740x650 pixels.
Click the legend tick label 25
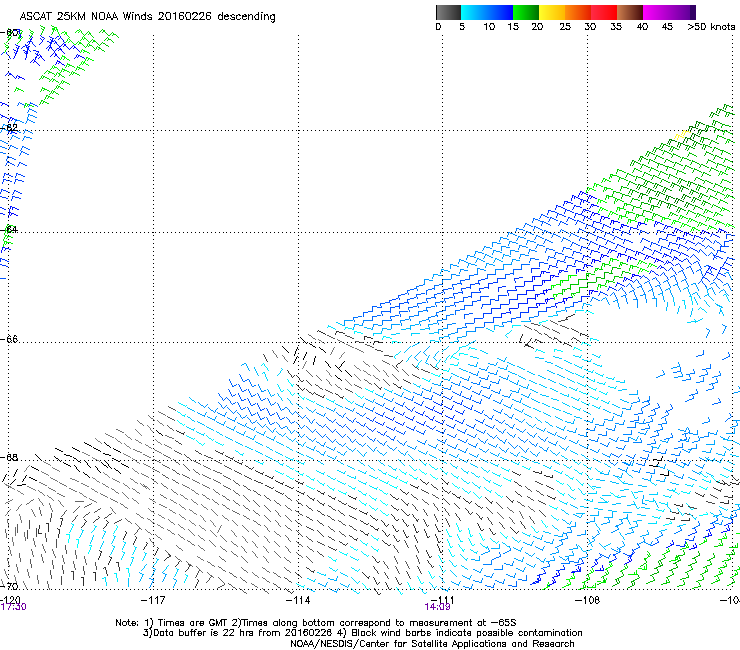(565, 27)
